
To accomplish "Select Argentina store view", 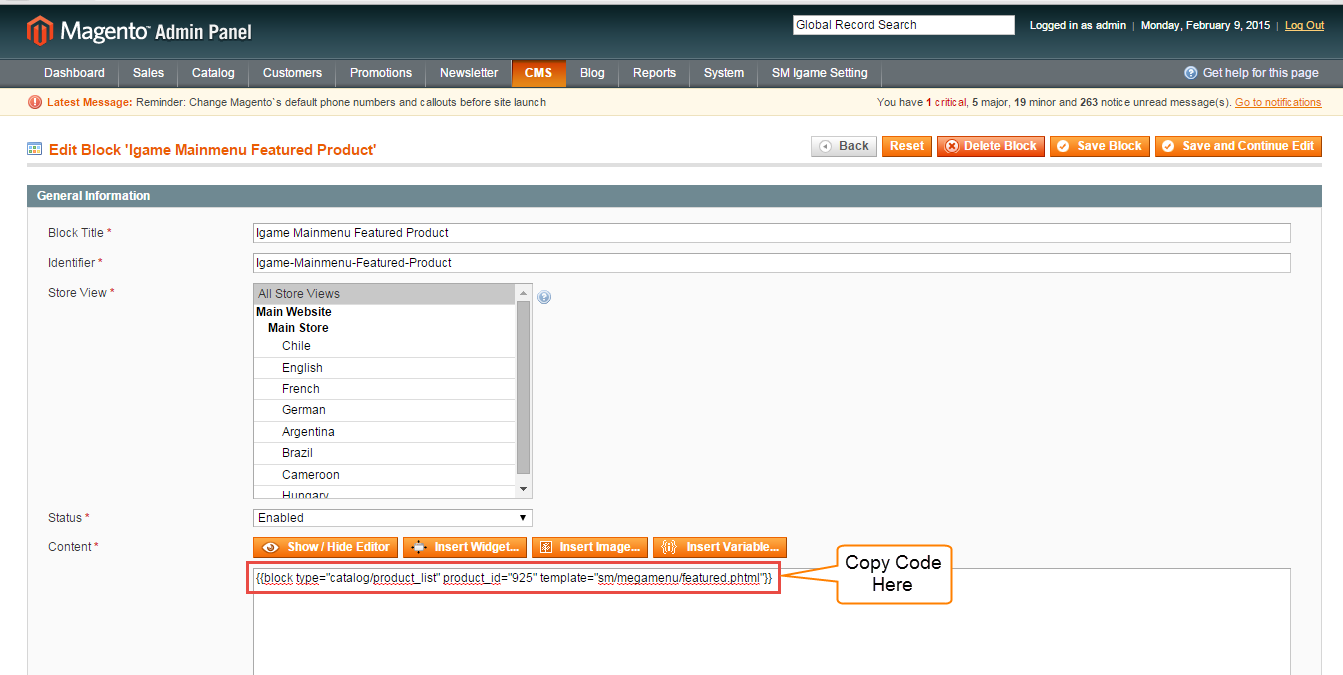I will tap(385, 432).
